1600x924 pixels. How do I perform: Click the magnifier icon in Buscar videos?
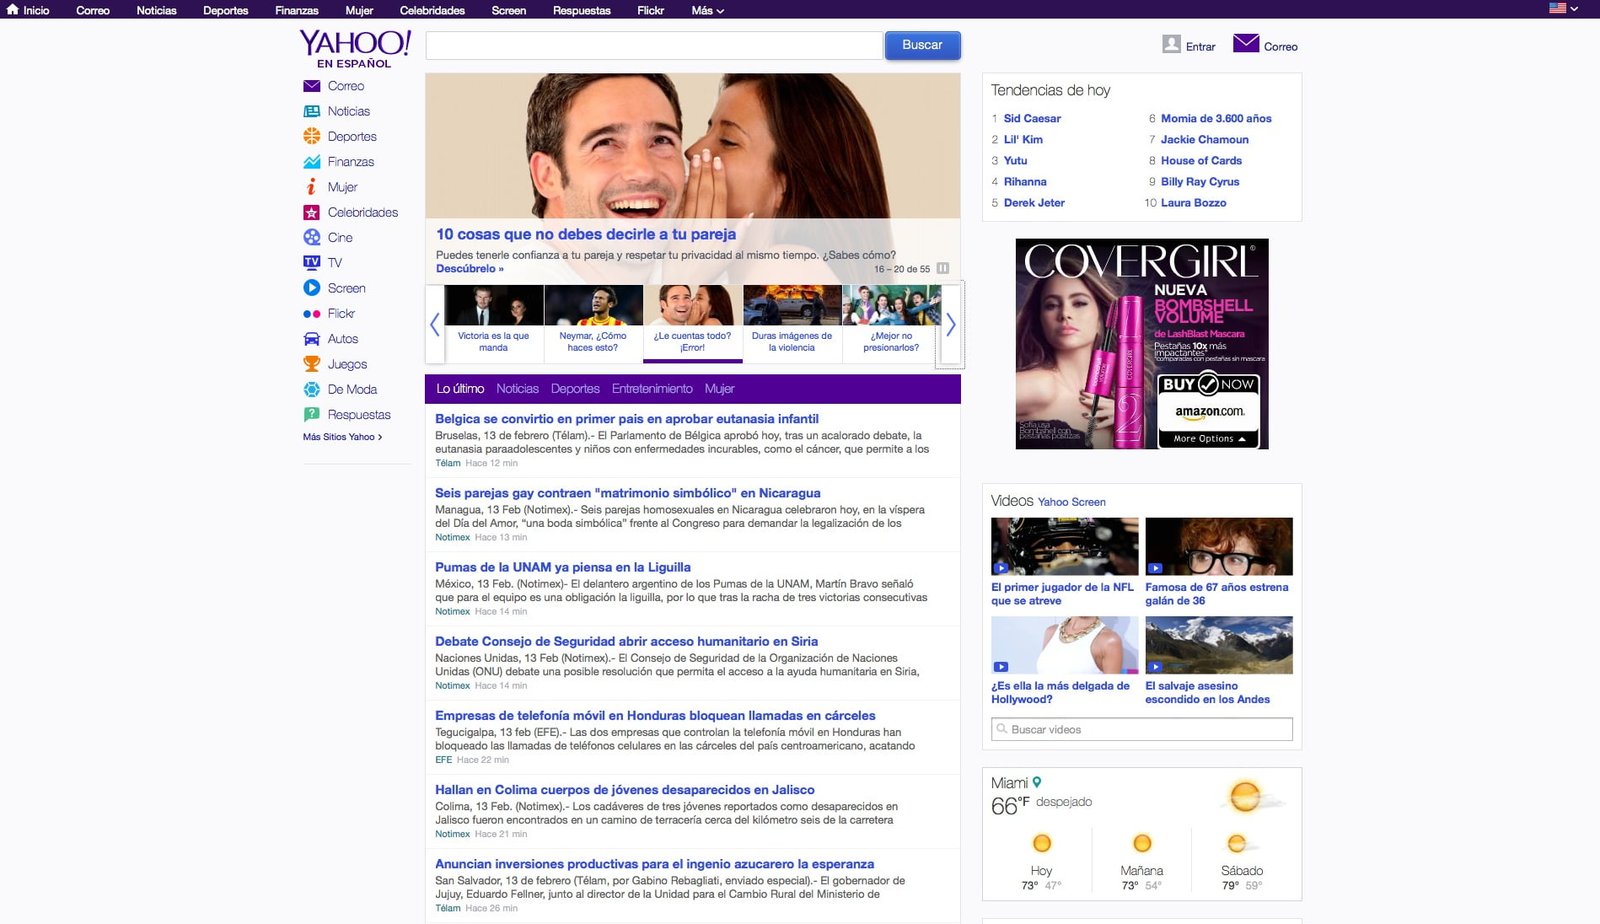(x=1001, y=729)
